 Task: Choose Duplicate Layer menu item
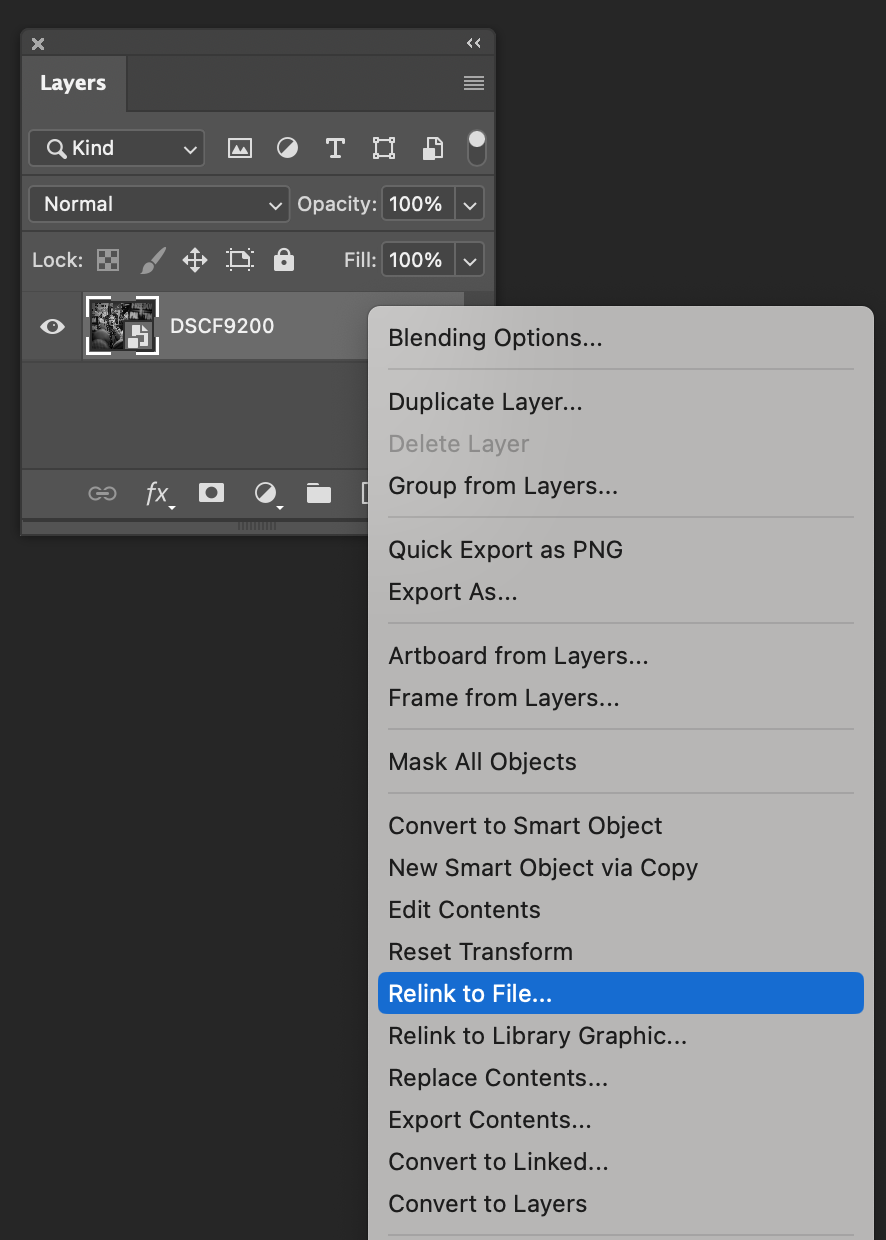point(621,402)
